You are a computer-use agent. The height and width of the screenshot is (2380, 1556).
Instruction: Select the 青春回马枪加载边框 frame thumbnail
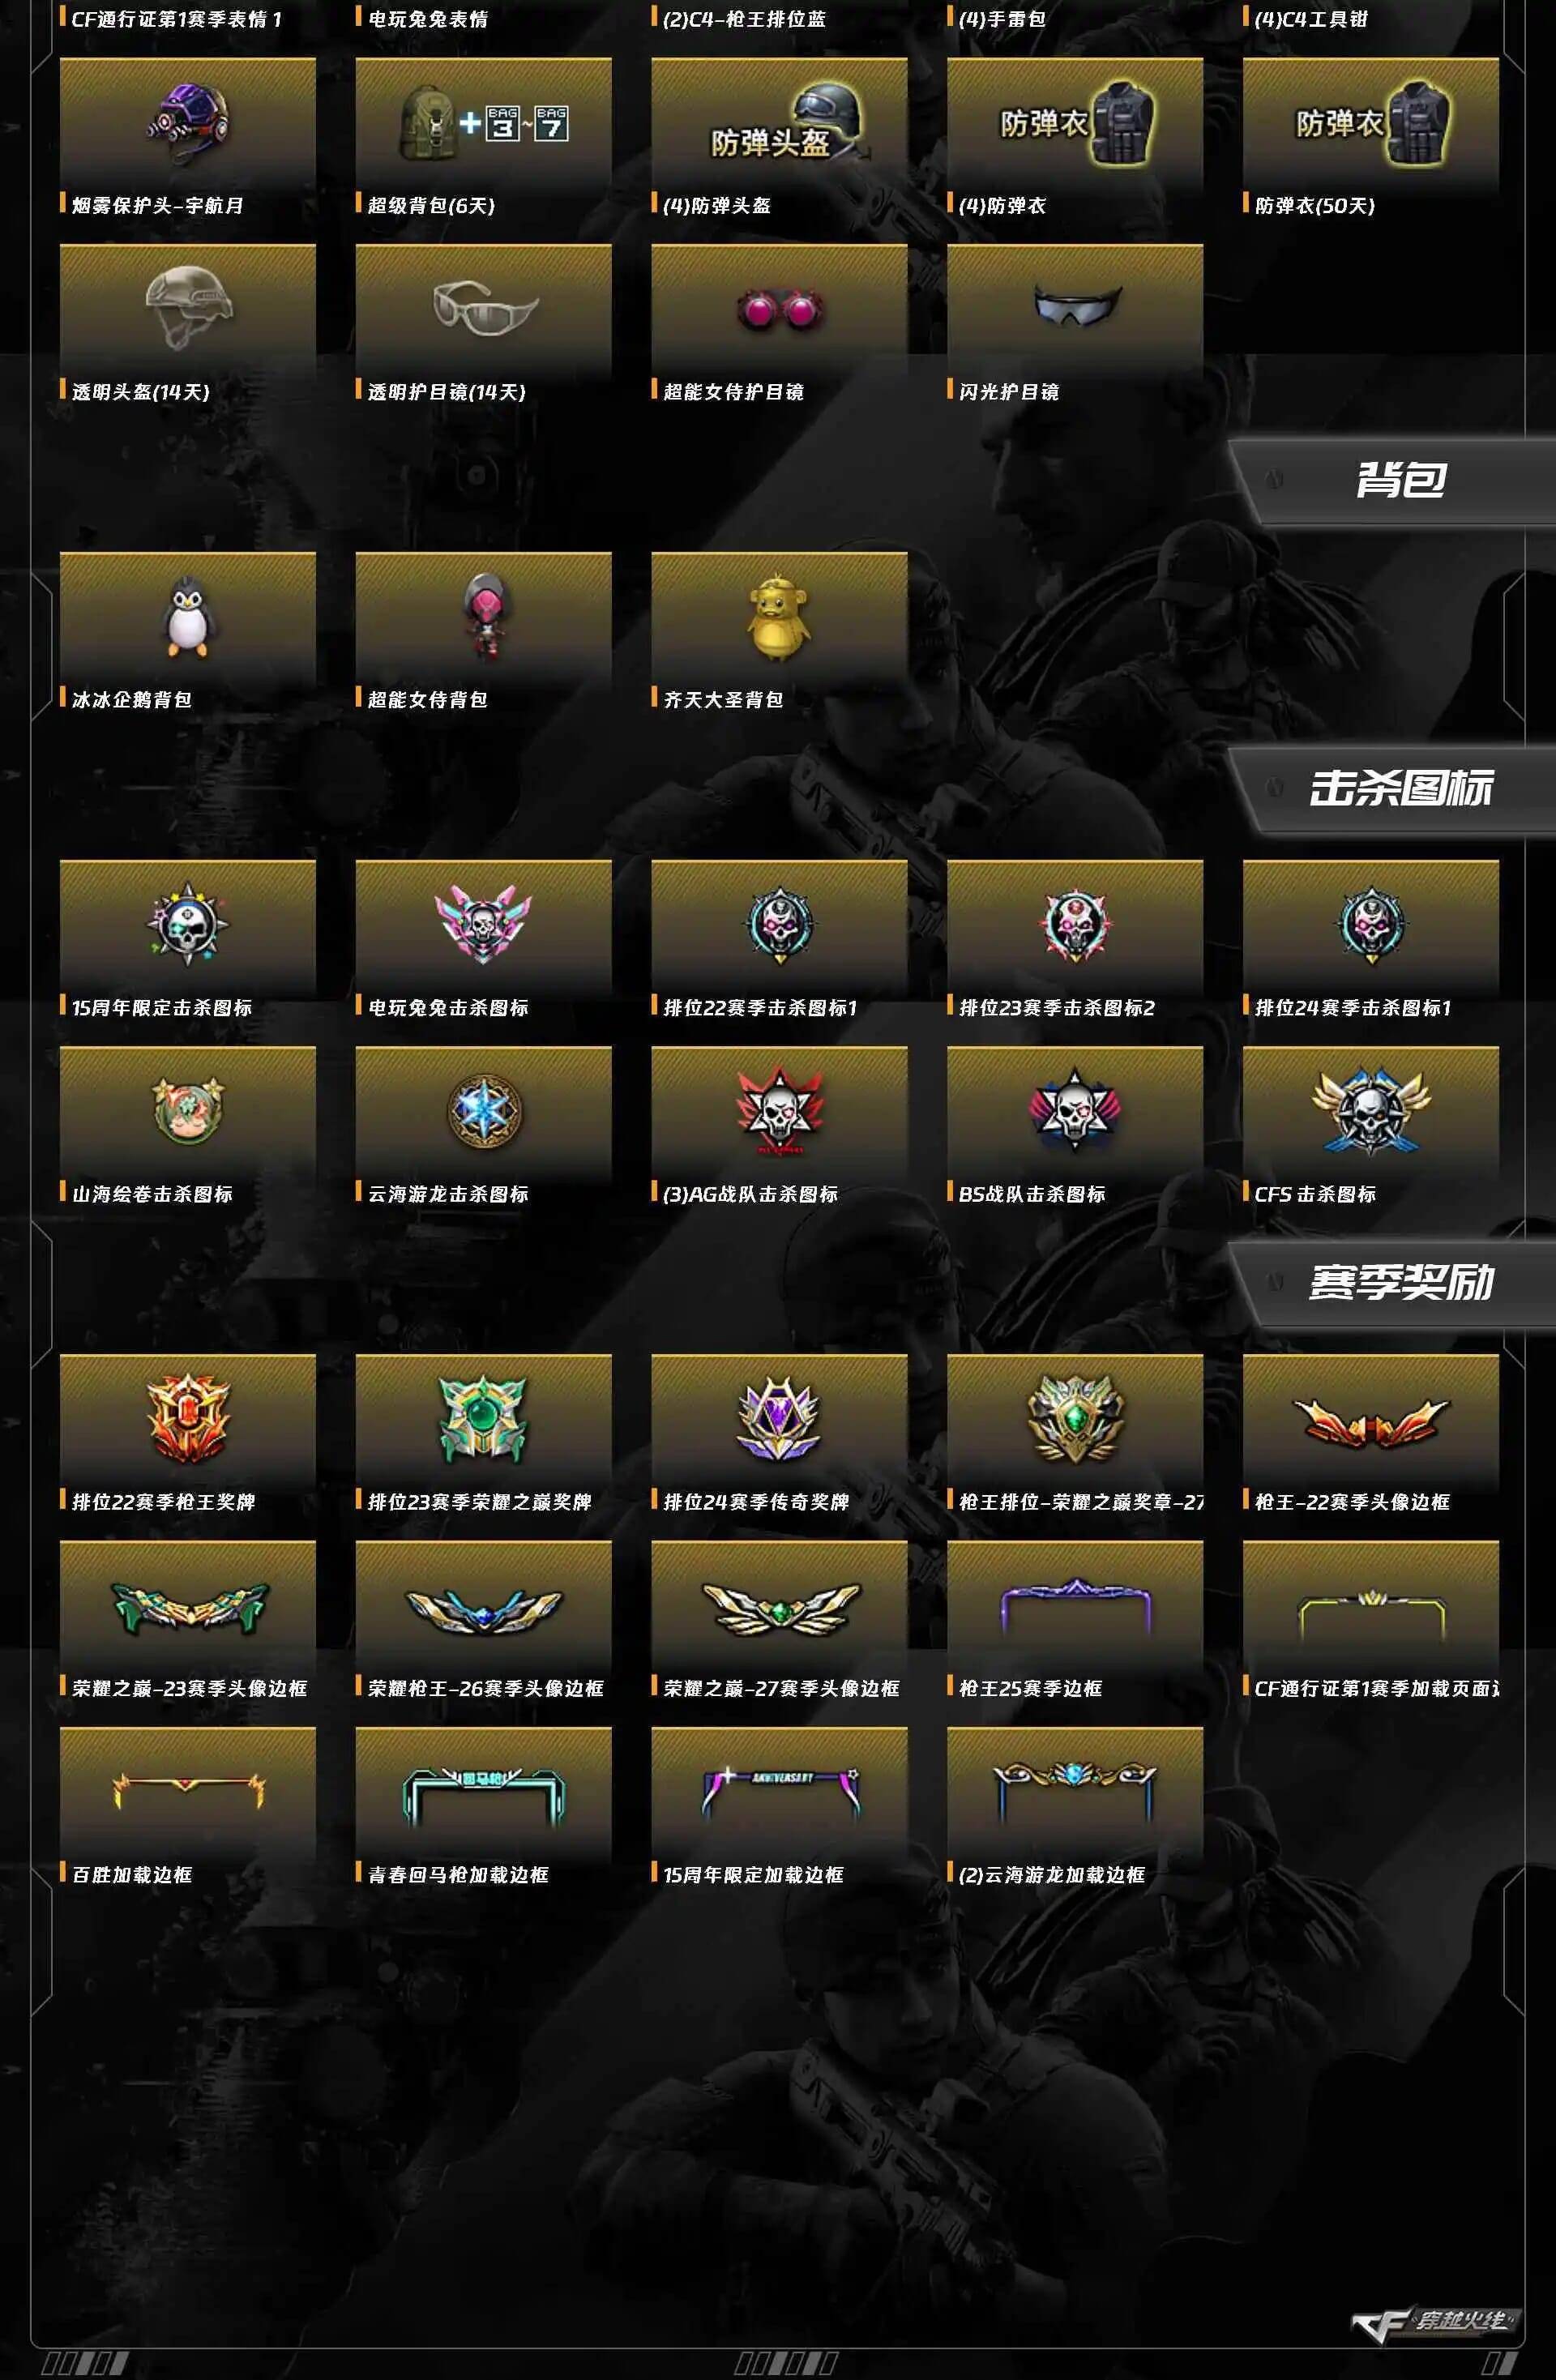point(483,1797)
